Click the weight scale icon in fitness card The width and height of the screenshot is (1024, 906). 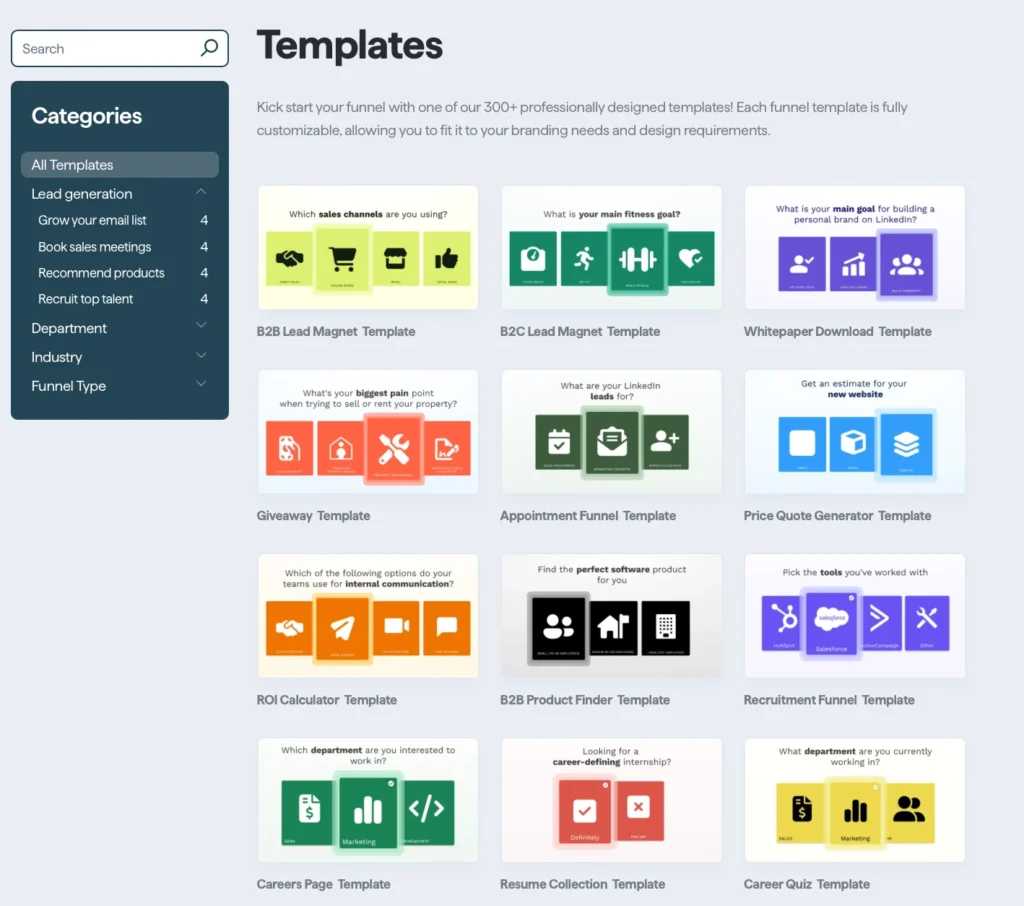click(x=533, y=259)
